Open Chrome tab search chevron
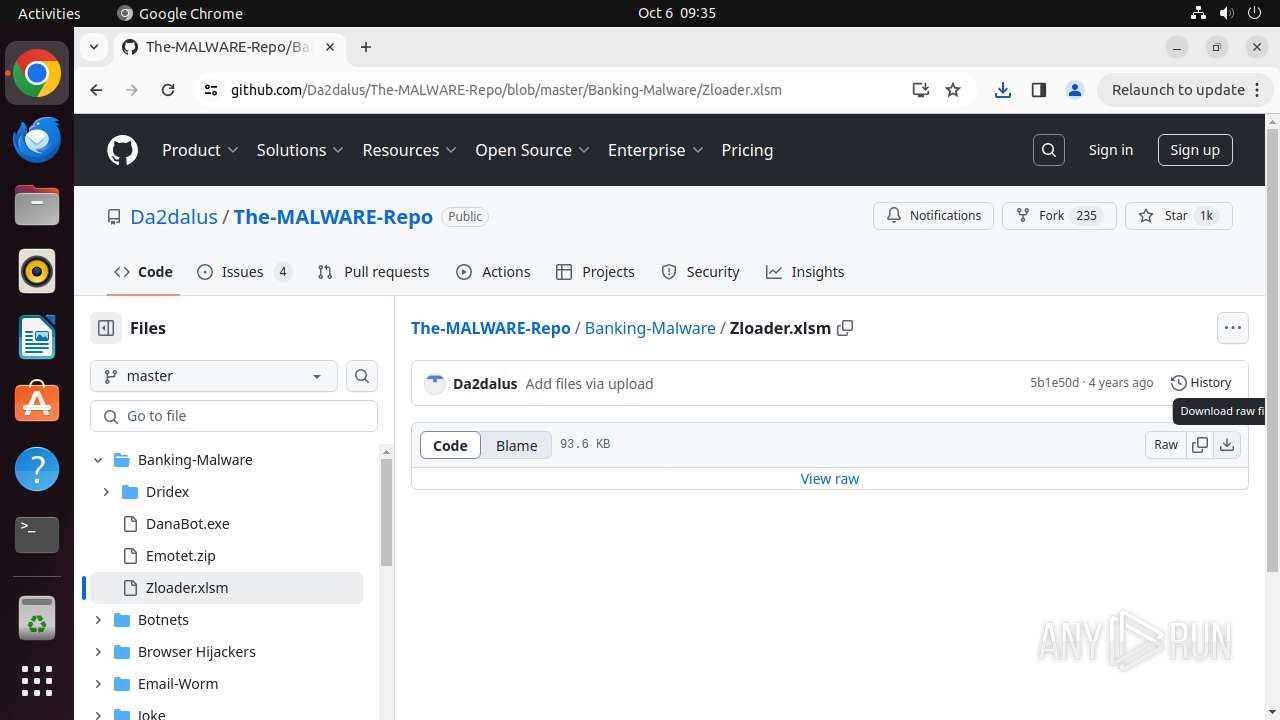1280x720 pixels. click(93, 47)
